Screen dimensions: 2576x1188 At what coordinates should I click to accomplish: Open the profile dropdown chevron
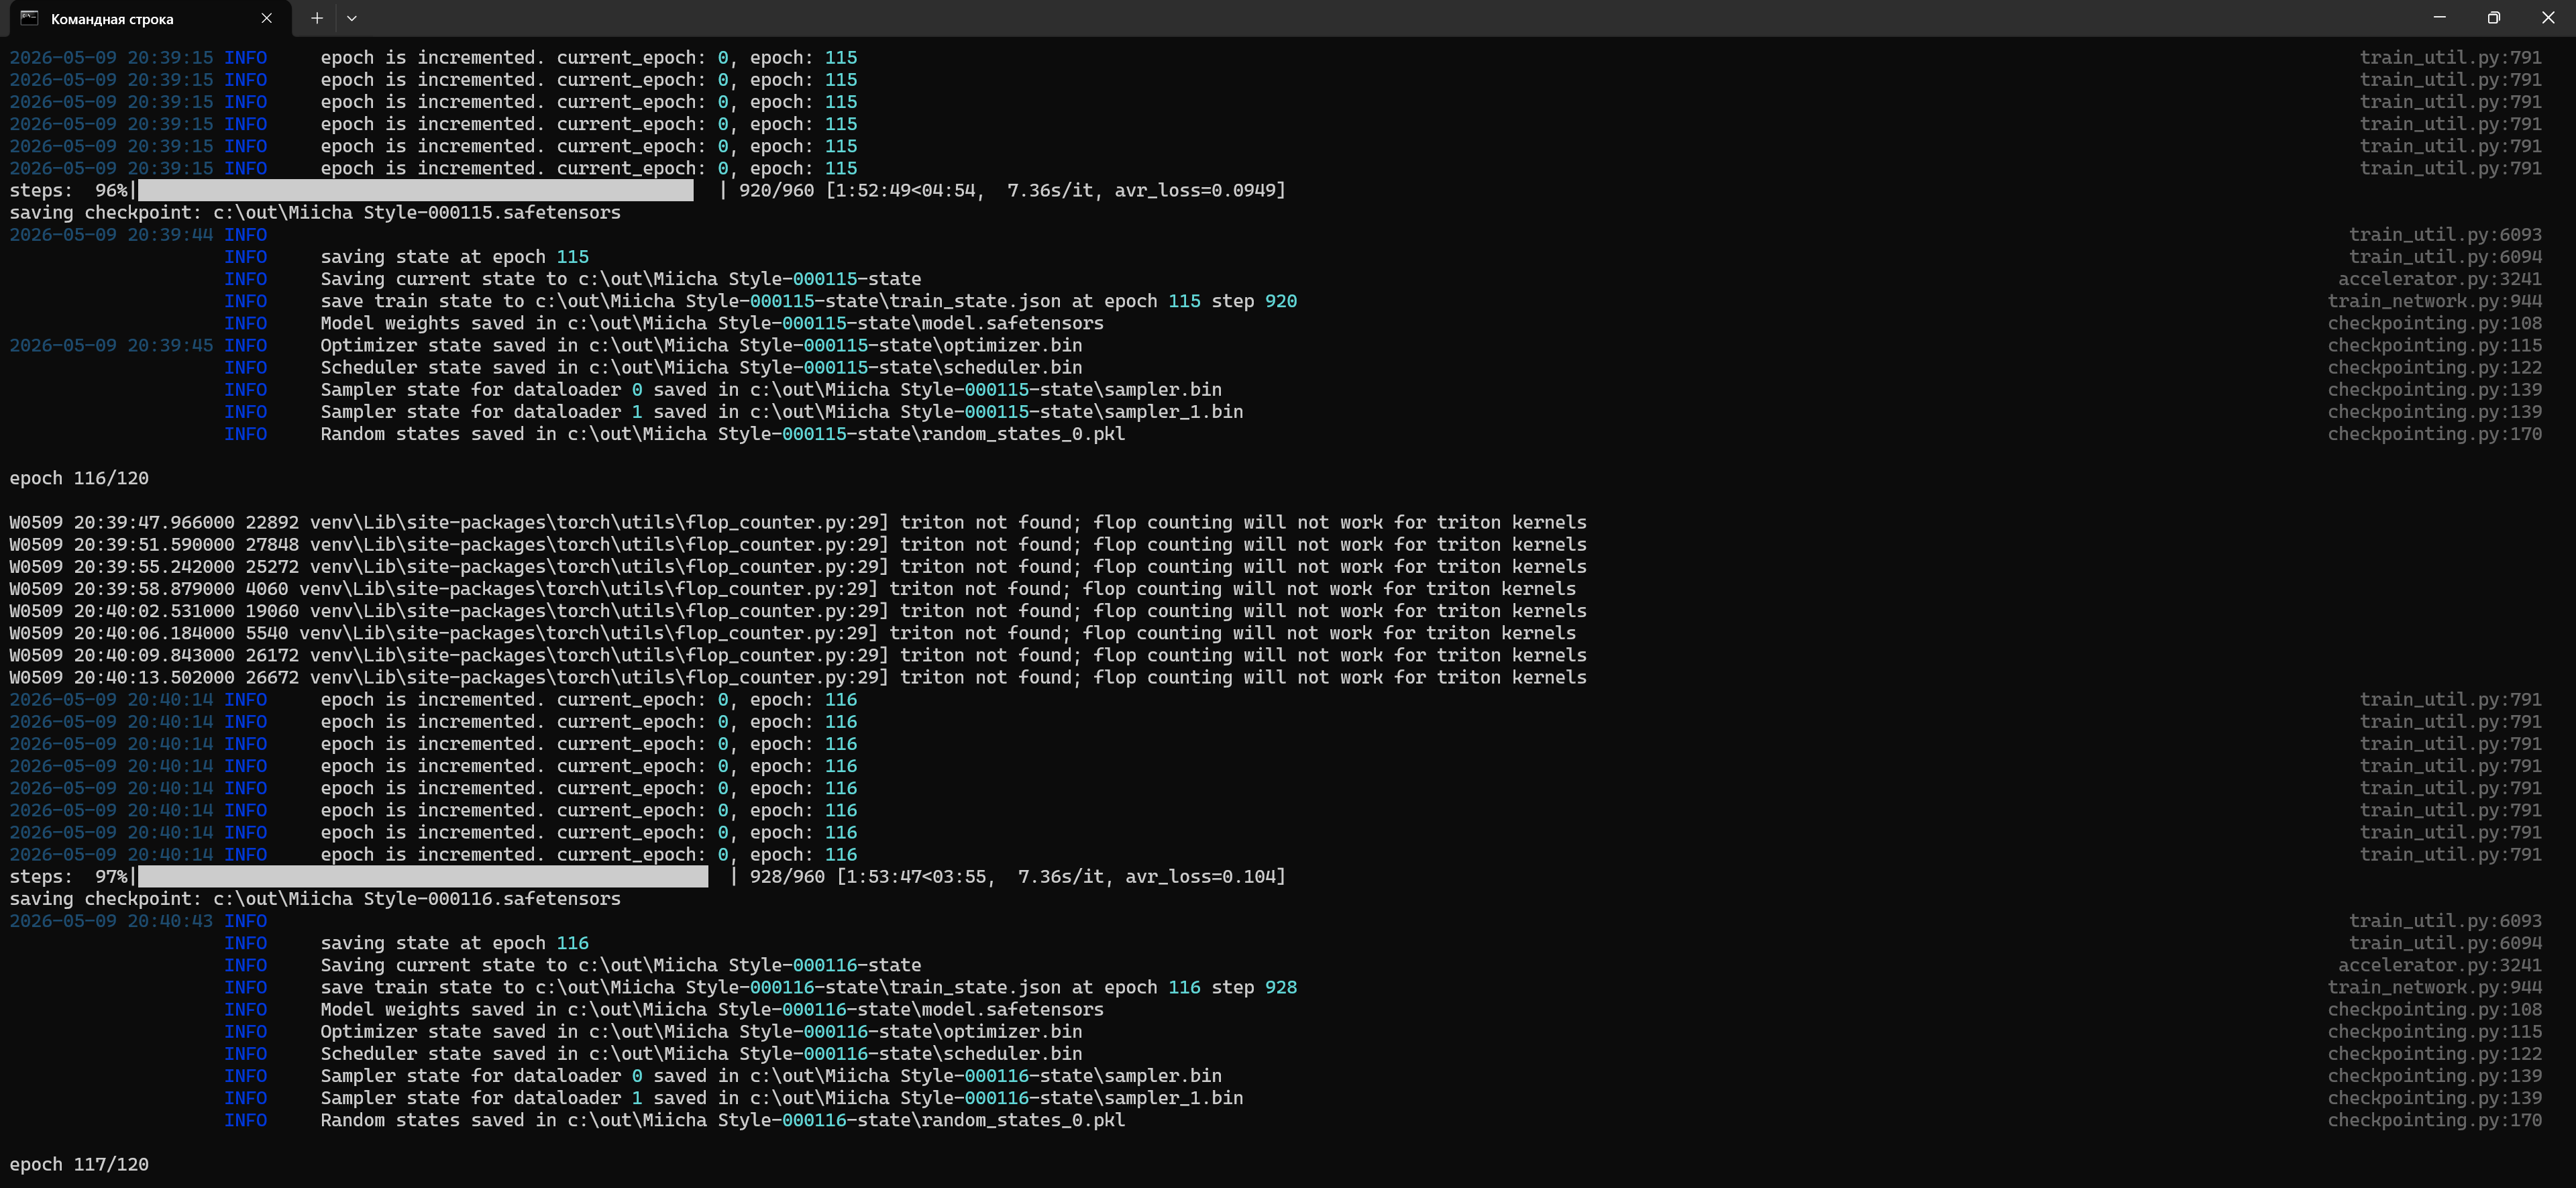351,18
